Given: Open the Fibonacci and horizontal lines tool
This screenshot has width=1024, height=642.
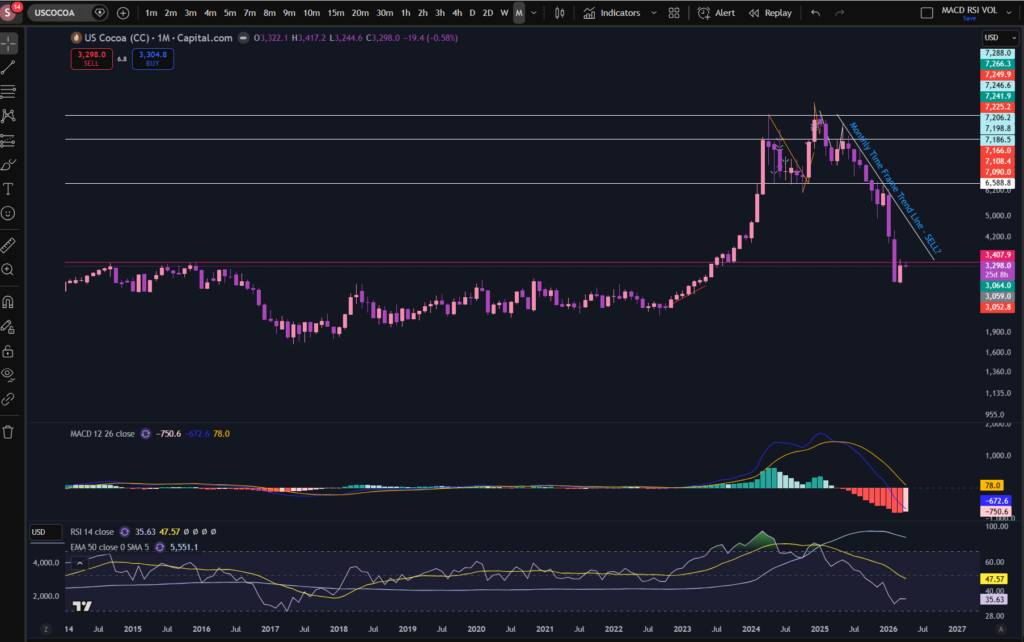Looking at the screenshot, I should coord(8,91).
